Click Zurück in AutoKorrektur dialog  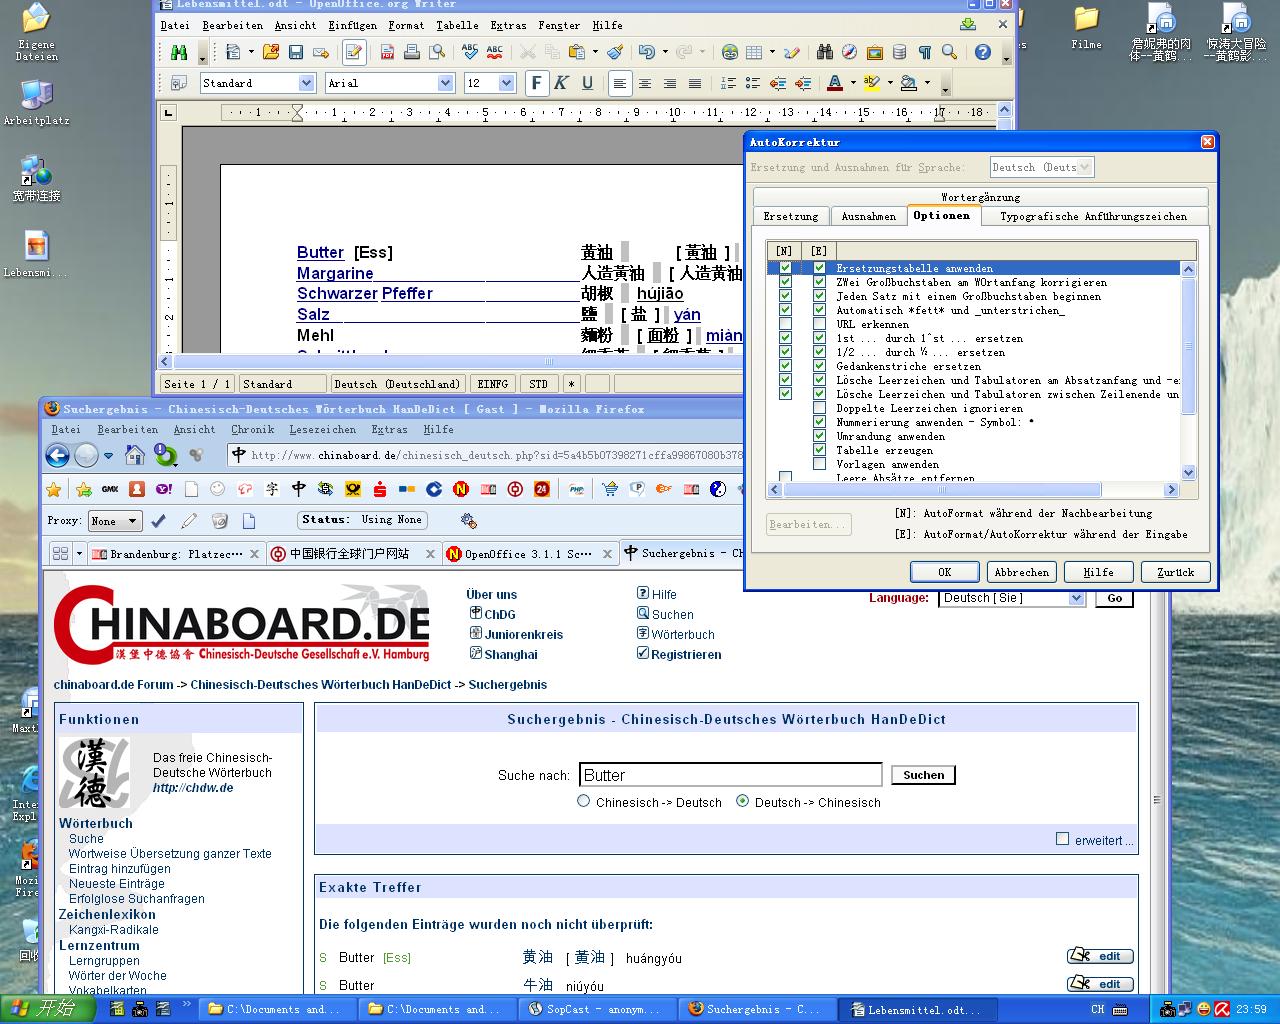(1176, 572)
